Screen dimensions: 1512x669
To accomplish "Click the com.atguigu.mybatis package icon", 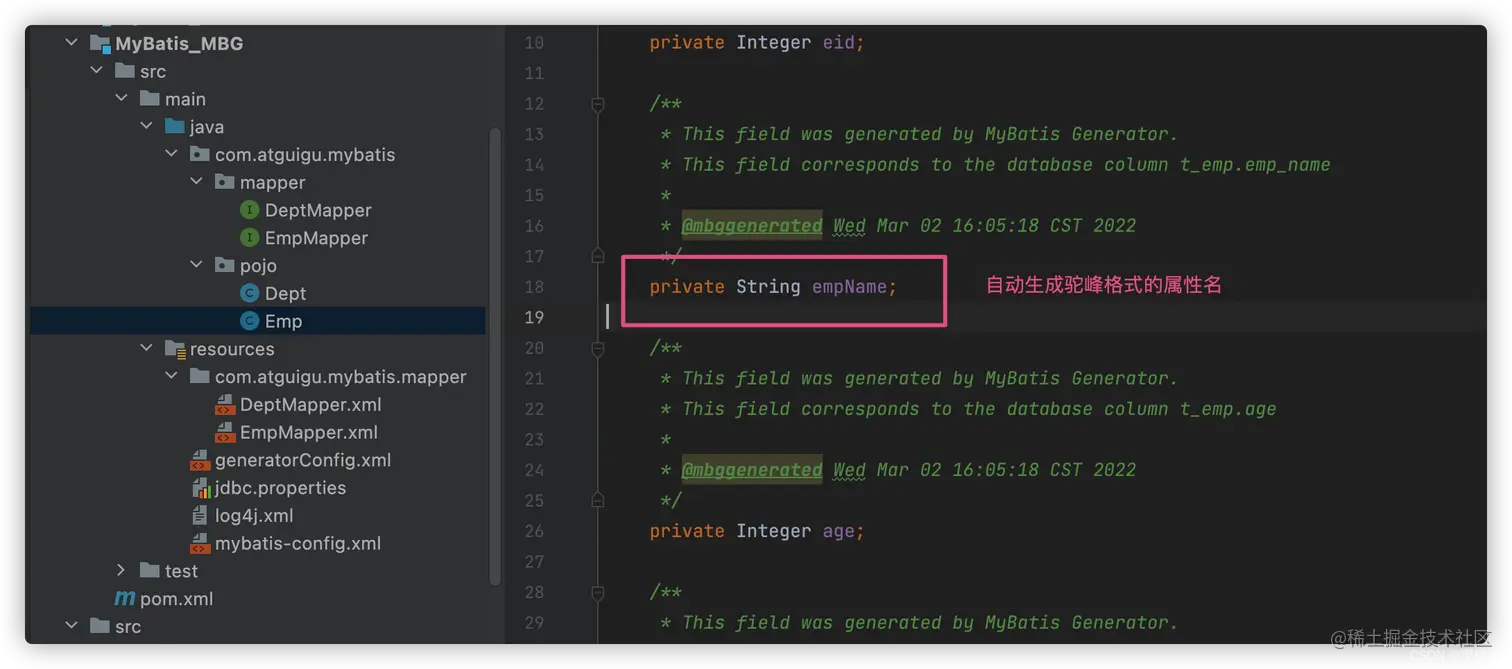I will point(200,154).
